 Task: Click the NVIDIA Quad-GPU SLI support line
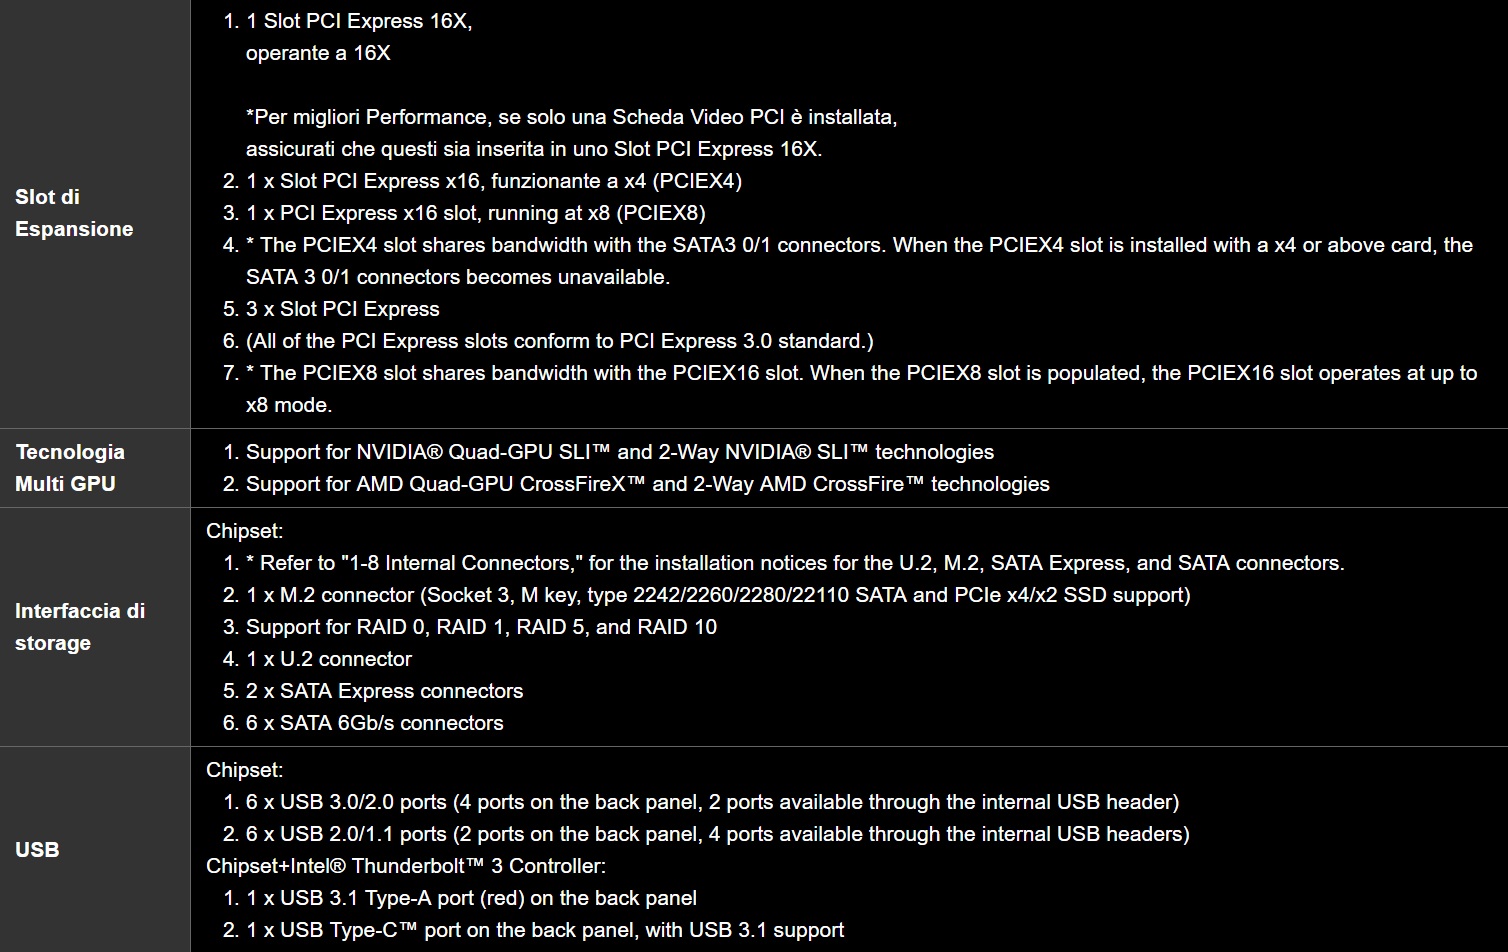[620, 452]
